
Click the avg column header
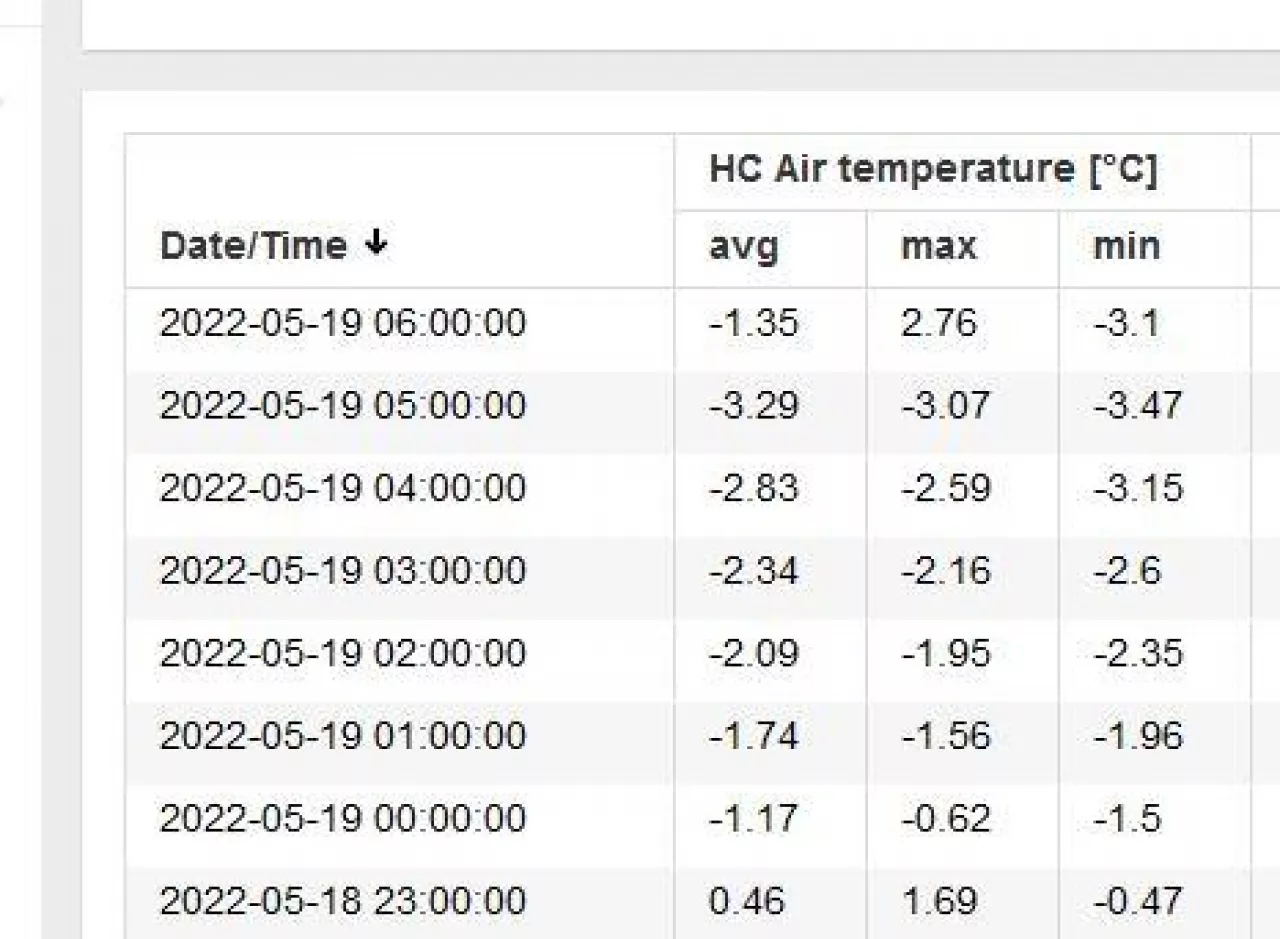(x=743, y=246)
